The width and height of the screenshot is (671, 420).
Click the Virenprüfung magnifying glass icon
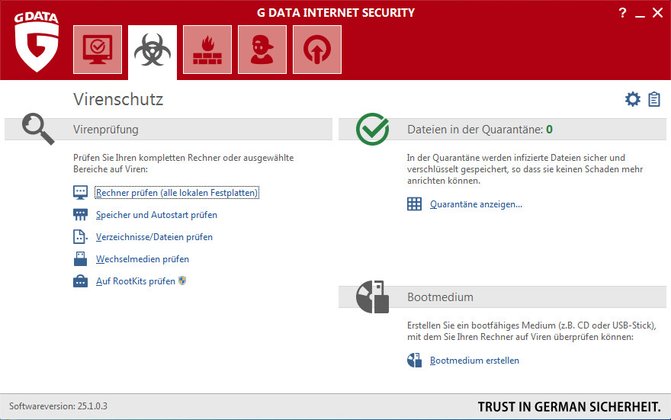click(x=38, y=129)
